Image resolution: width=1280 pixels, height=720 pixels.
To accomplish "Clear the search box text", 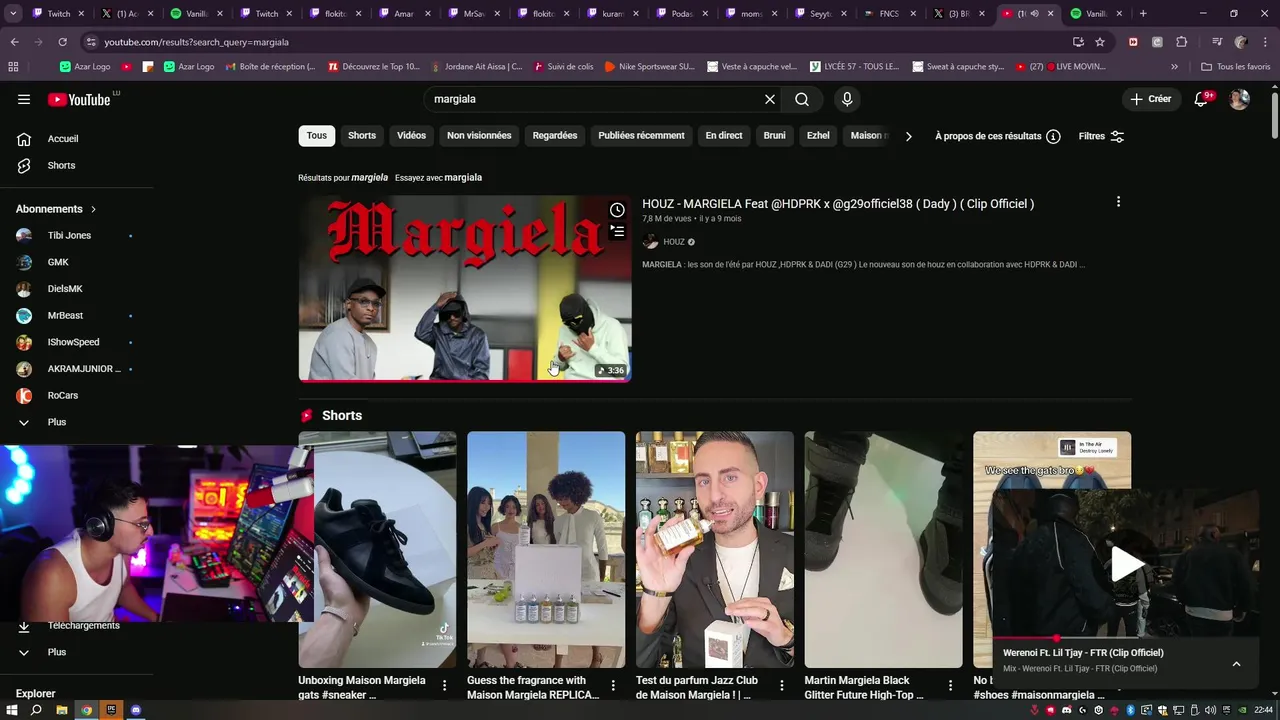I will pos(770,99).
